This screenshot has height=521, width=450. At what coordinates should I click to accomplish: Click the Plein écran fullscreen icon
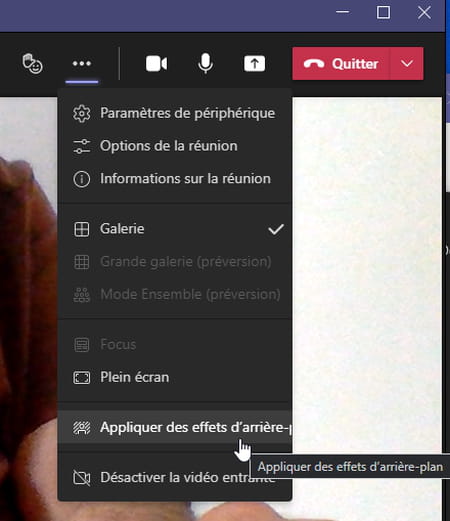point(82,378)
